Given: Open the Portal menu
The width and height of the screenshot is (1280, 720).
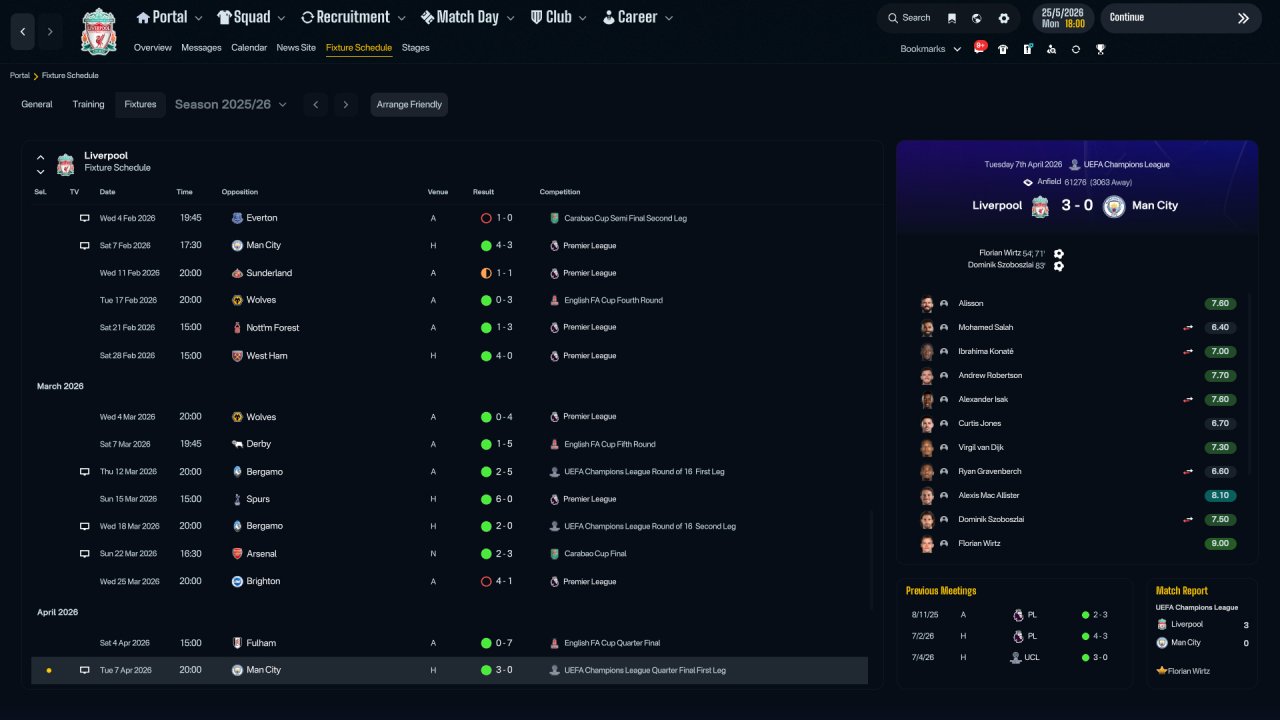Looking at the screenshot, I should 170,17.
